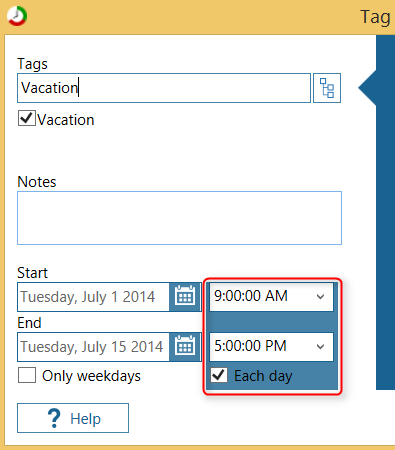Expand the 9:00:00 AM start time dropdown arrow
This screenshot has height=450, width=395.
[320, 297]
